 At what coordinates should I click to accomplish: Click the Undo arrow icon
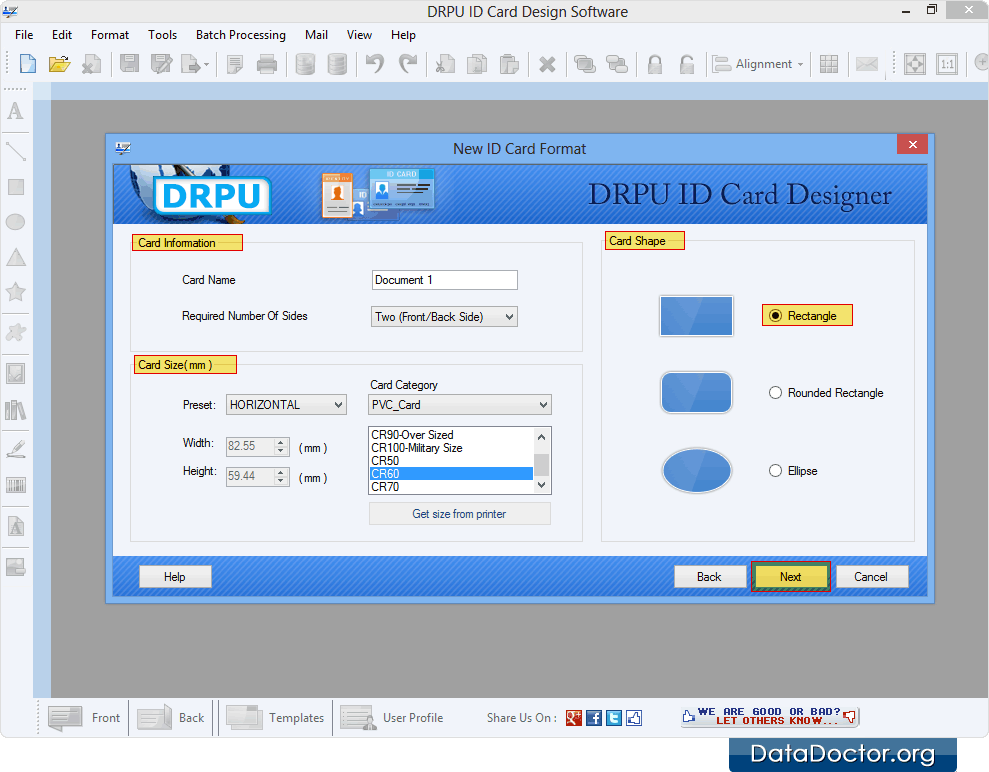[x=375, y=64]
